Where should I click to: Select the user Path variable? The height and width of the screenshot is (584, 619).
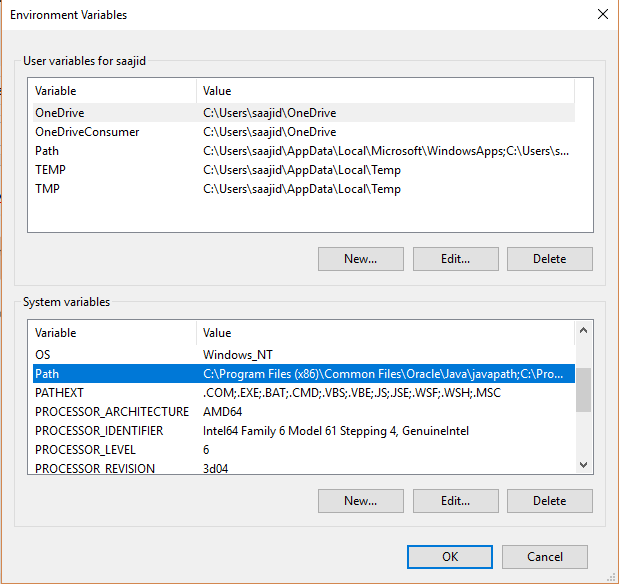coord(304,151)
